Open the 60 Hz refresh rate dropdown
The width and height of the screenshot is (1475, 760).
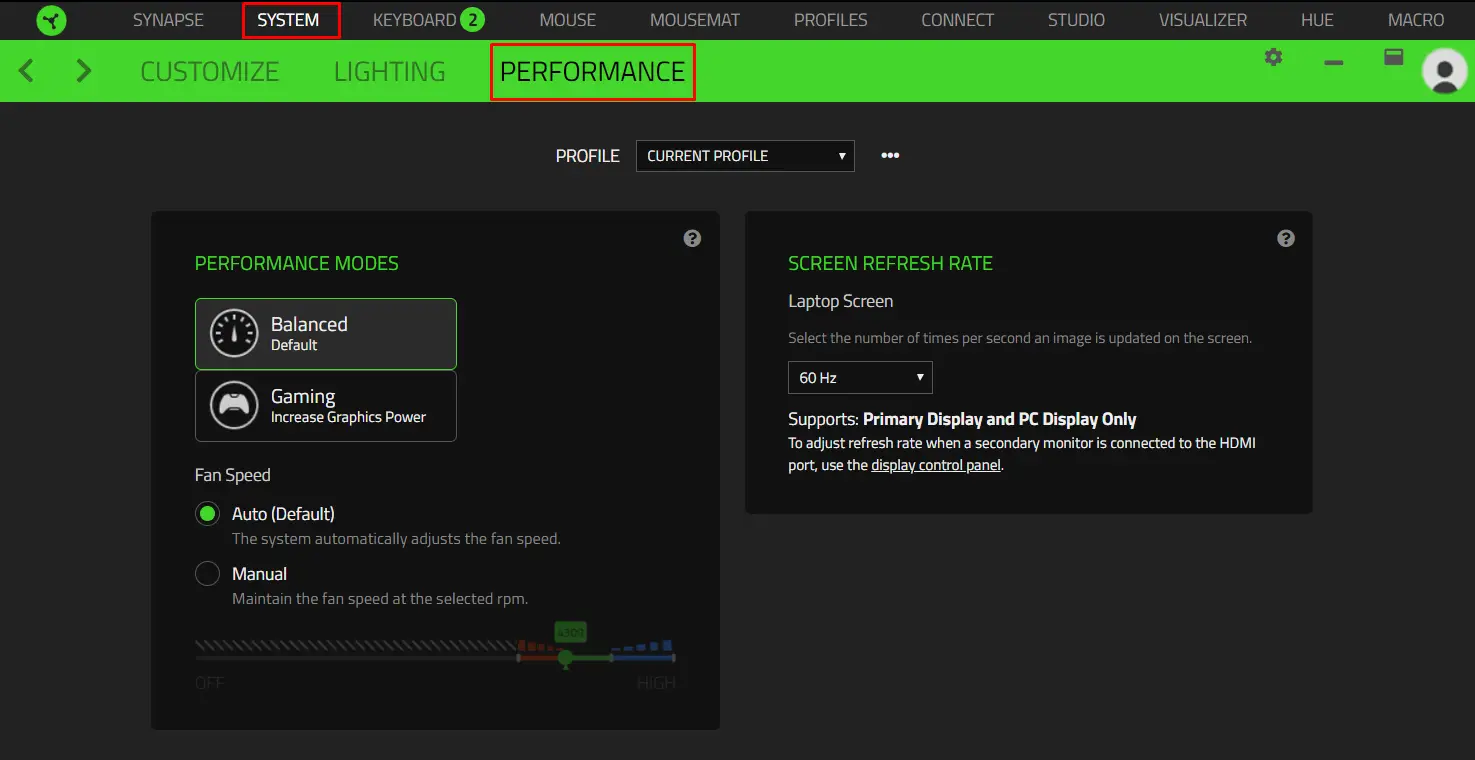[859, 377]
